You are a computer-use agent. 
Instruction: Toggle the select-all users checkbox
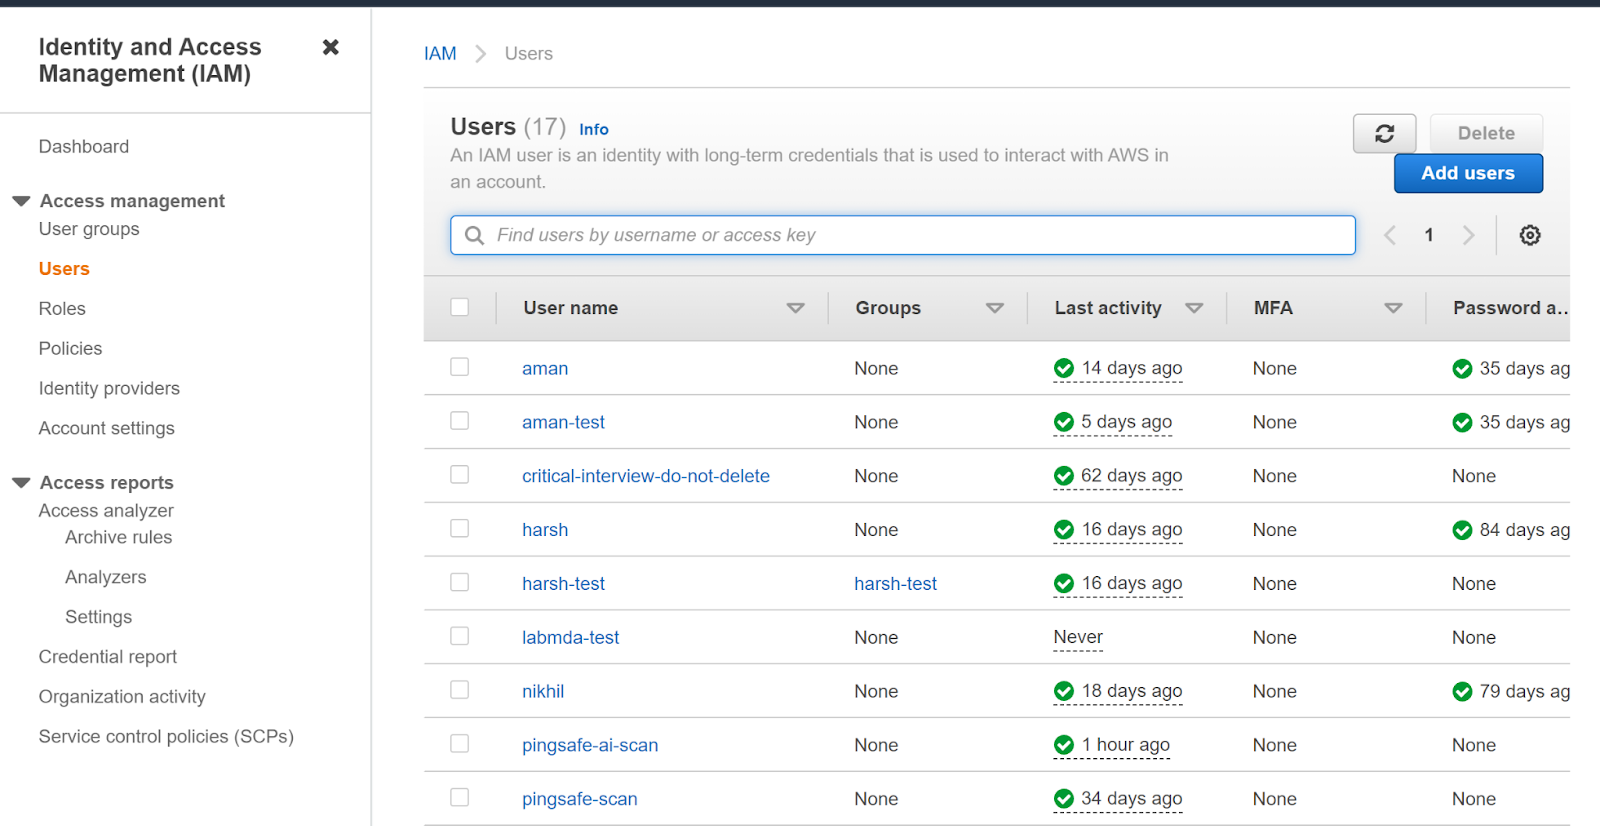tap(460, 307)
